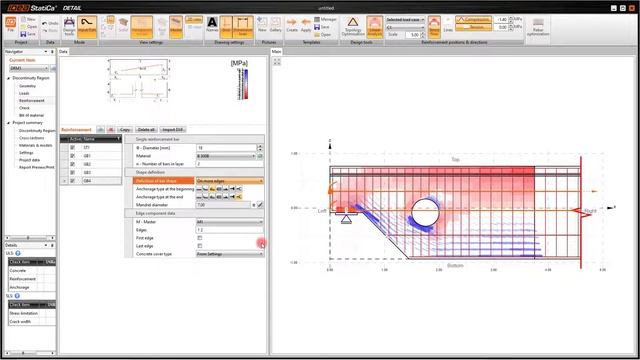Open Definition of bar shape dropdown
The image size is (640, 360).
[x=229, y=180]
